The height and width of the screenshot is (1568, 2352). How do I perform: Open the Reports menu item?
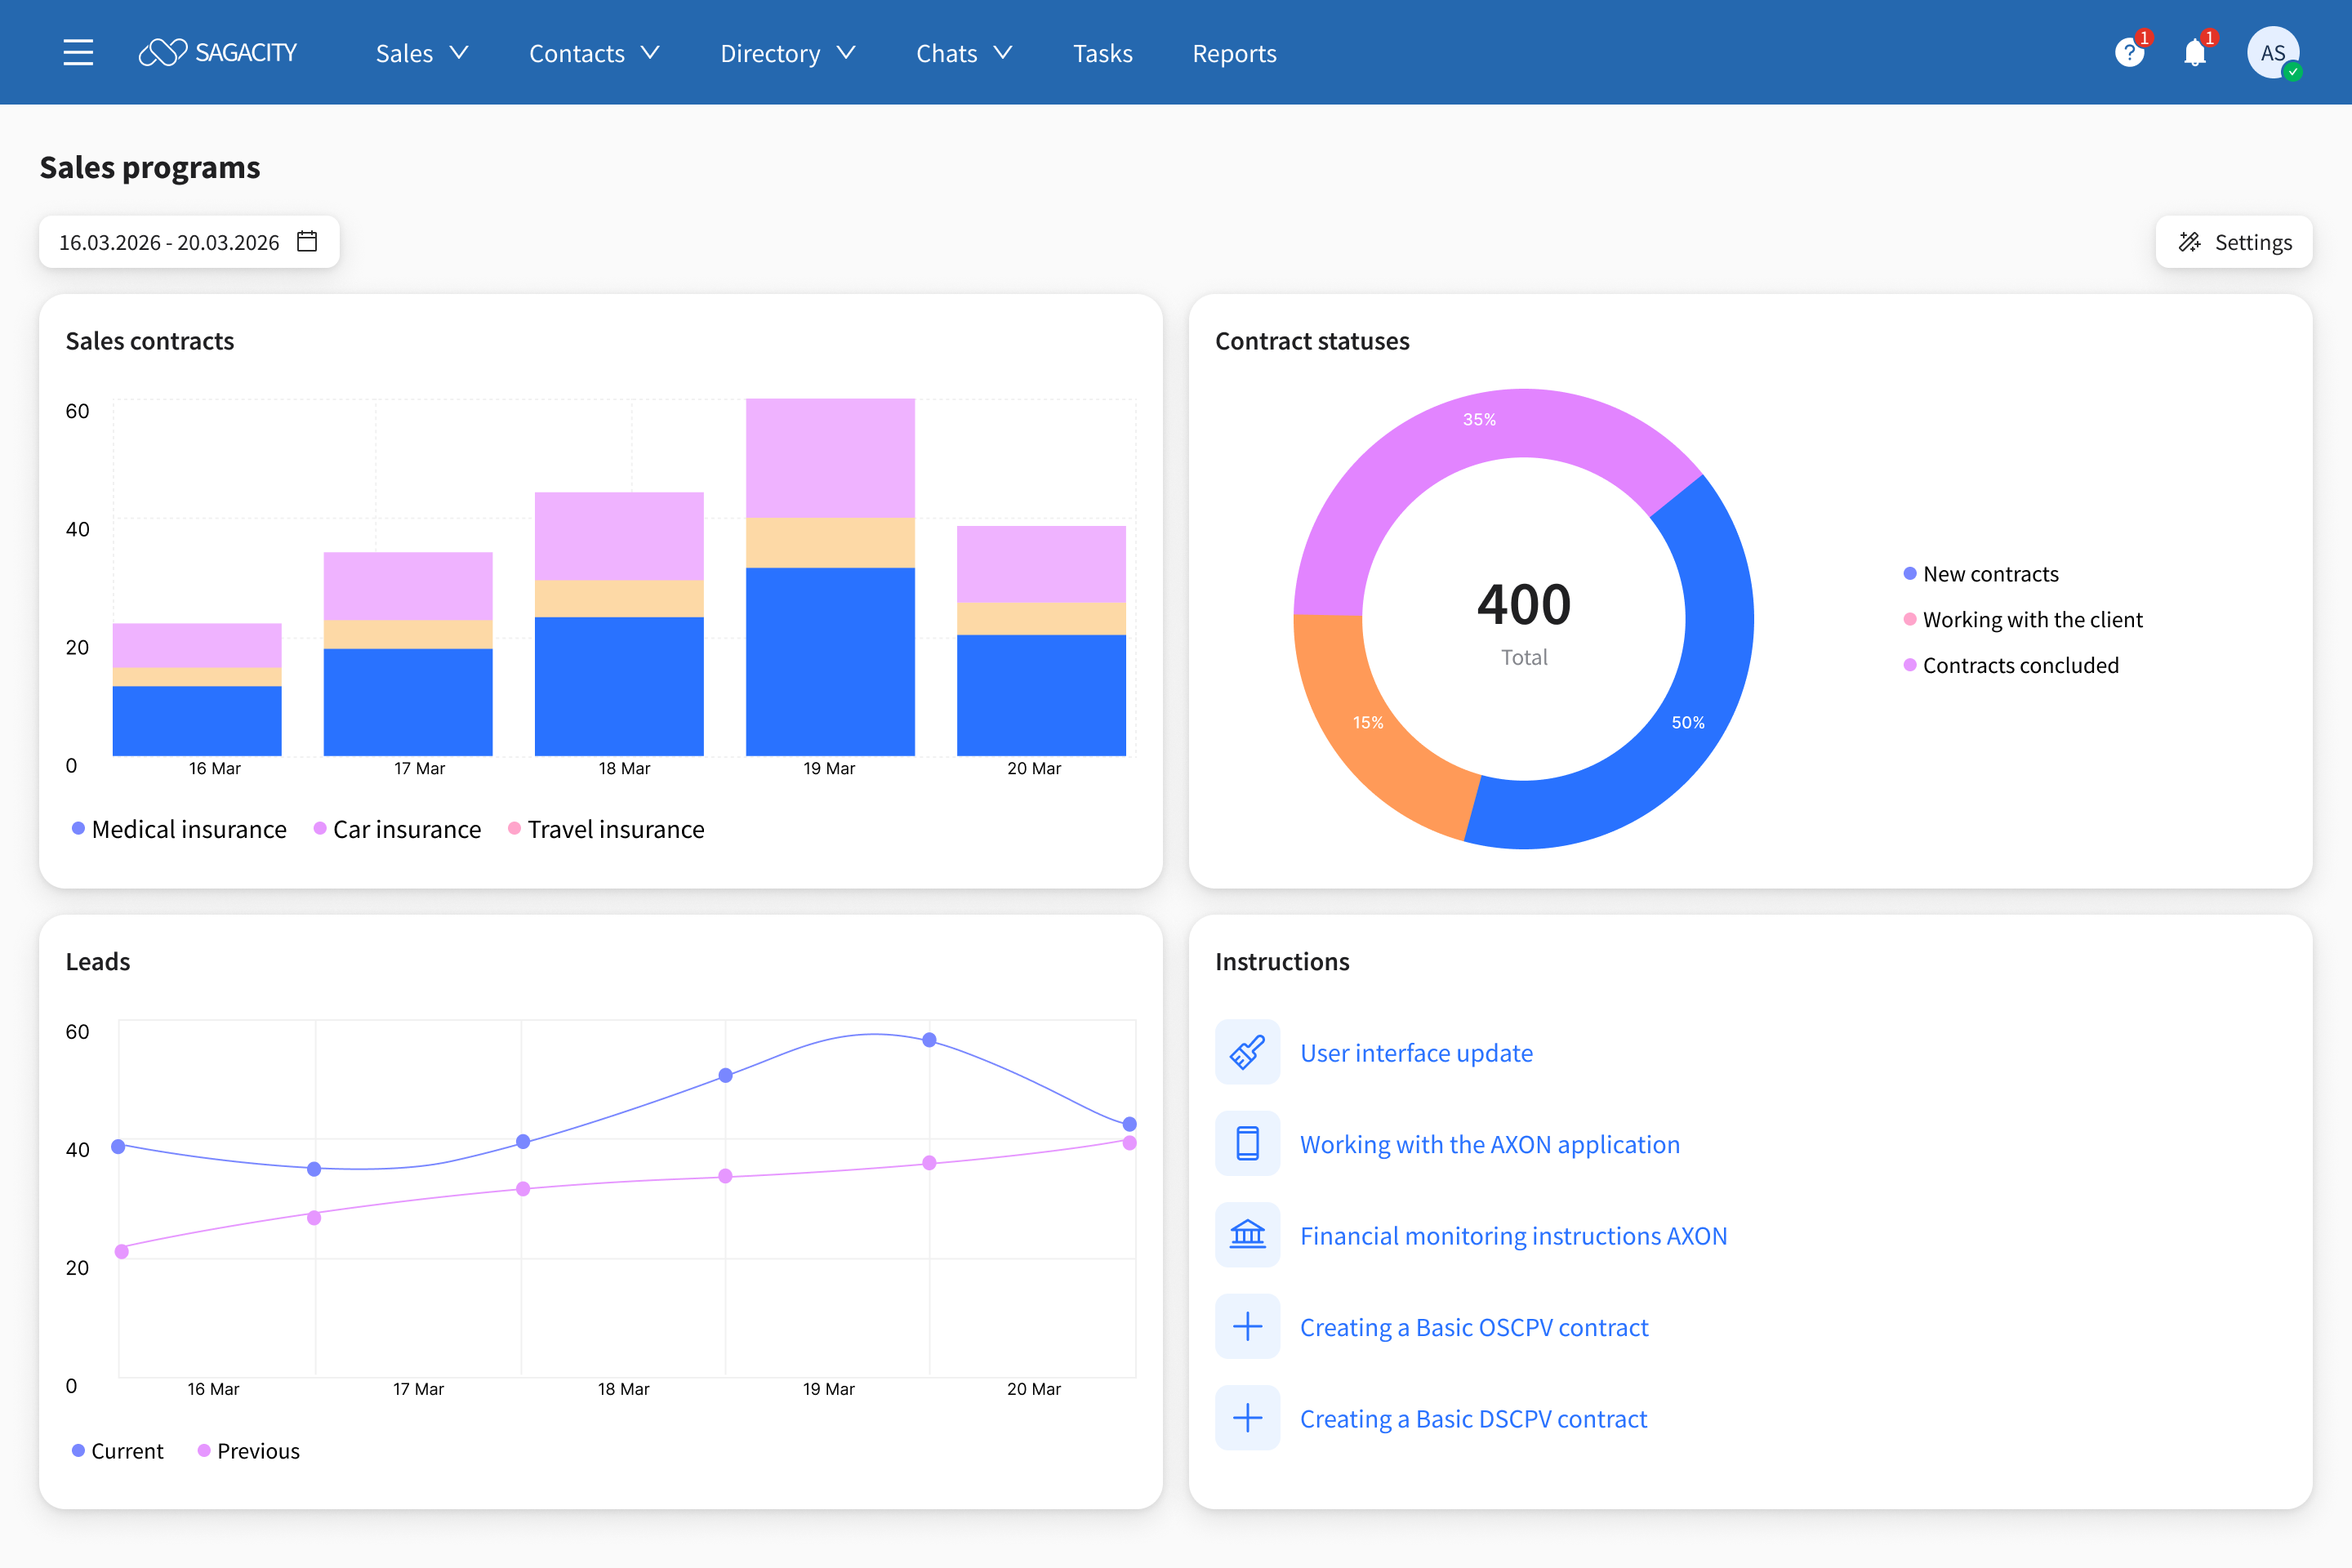pos(1234,53)
